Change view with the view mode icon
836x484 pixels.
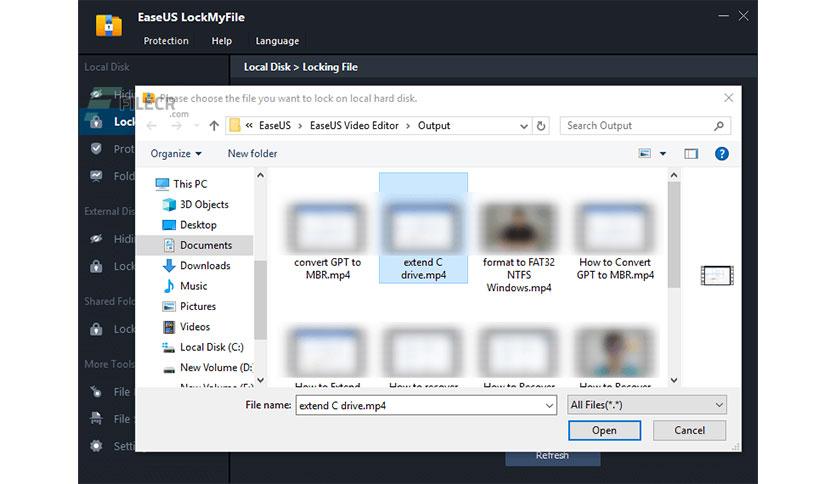click(645, 154)
